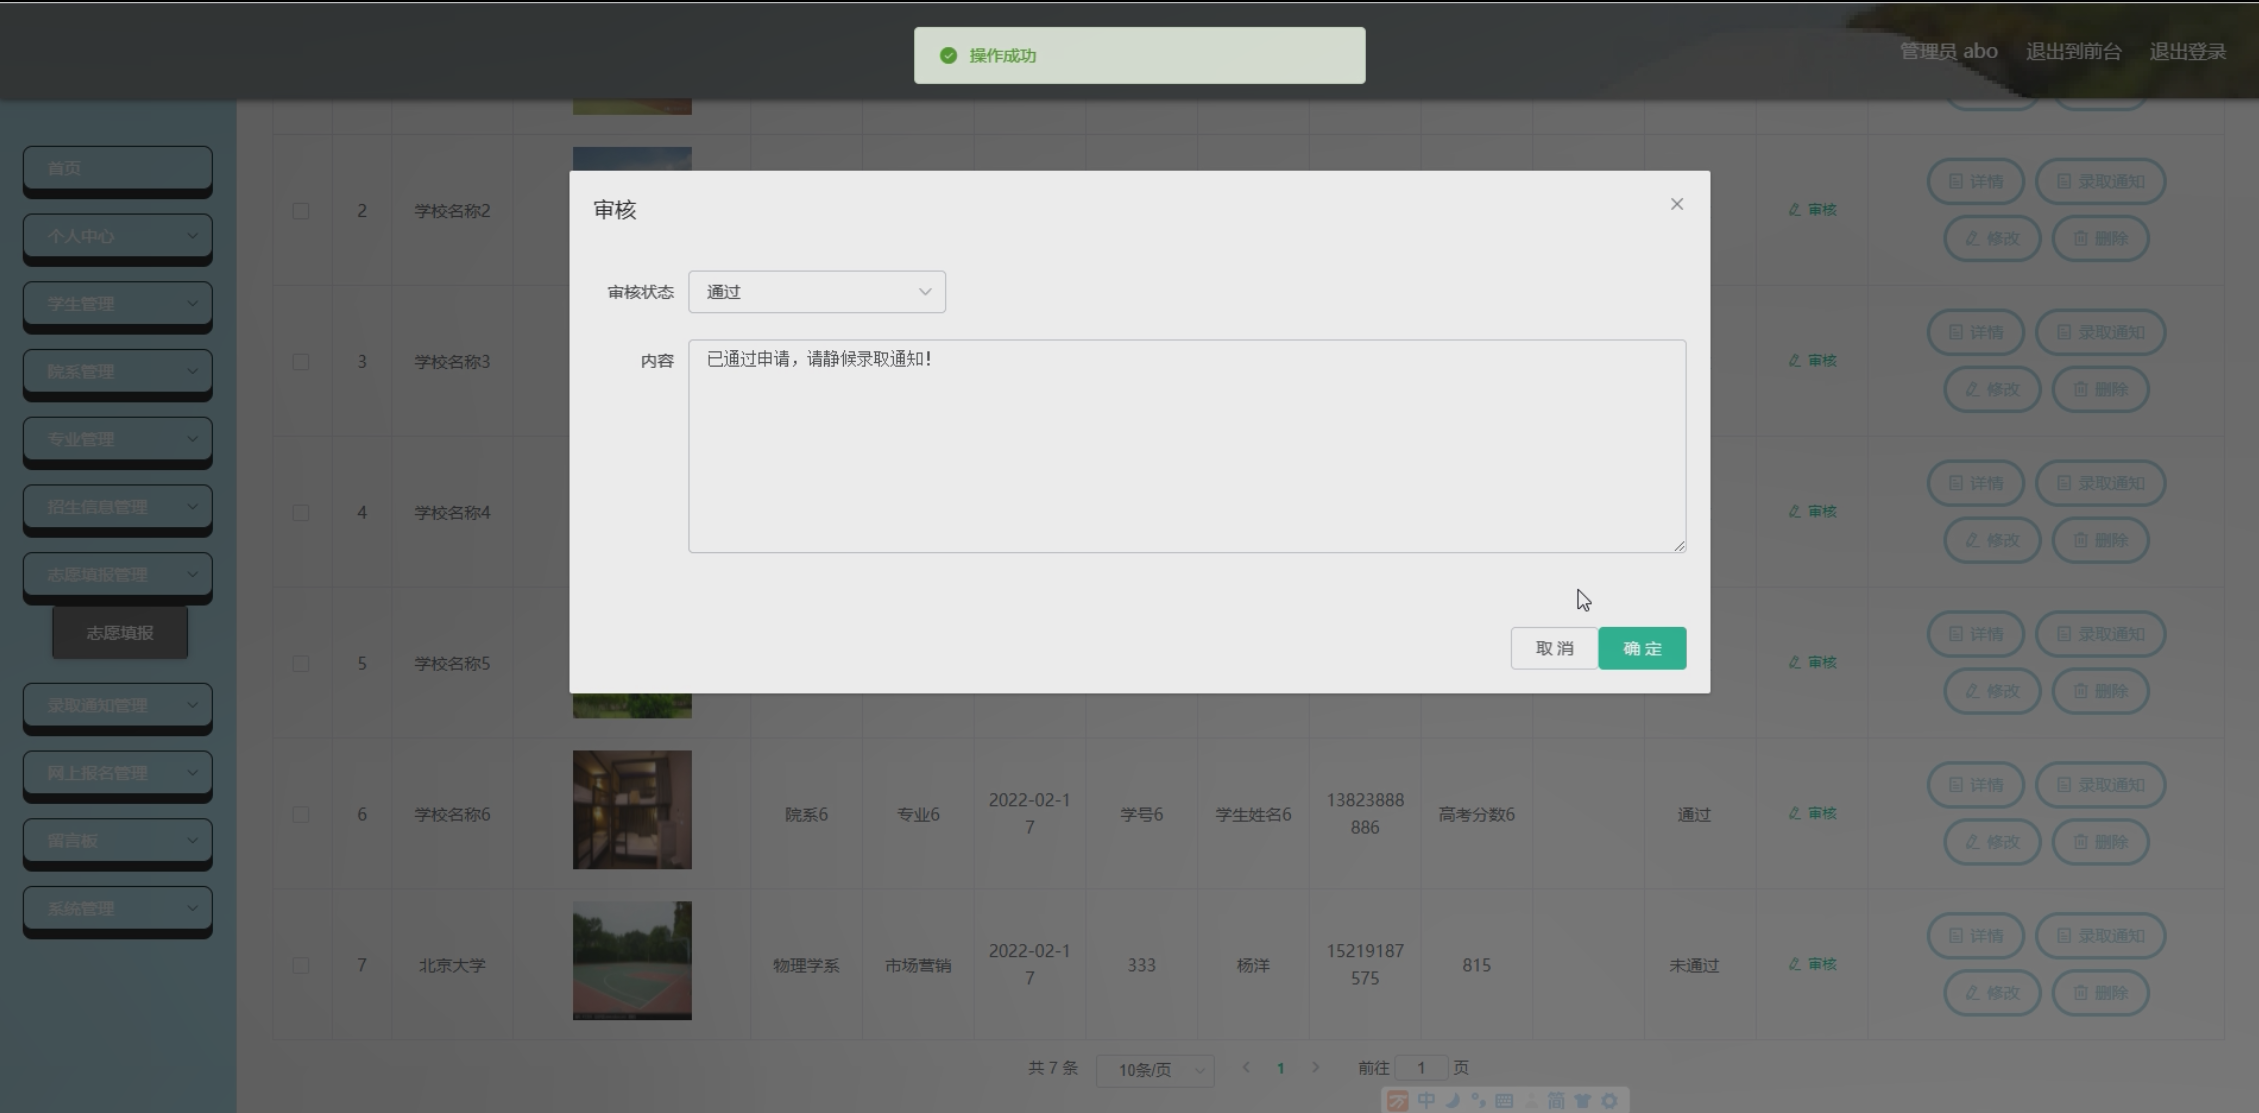This screenshot has height=1113, width=2259.
Task: Click the 内容 text area
Action: [x=1186, y=446]
